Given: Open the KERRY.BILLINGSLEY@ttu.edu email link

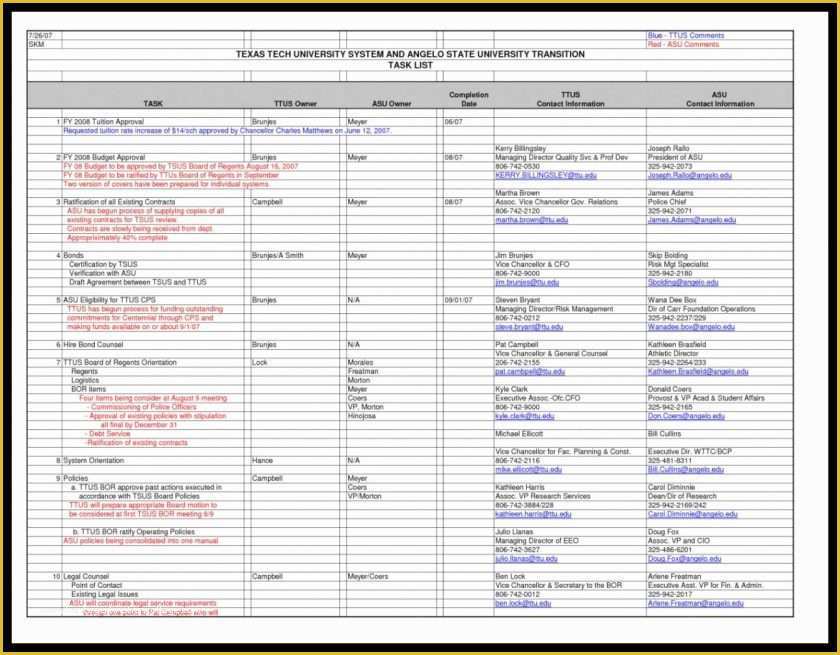Looking at the screenshot, I should (x=545, y=175).
